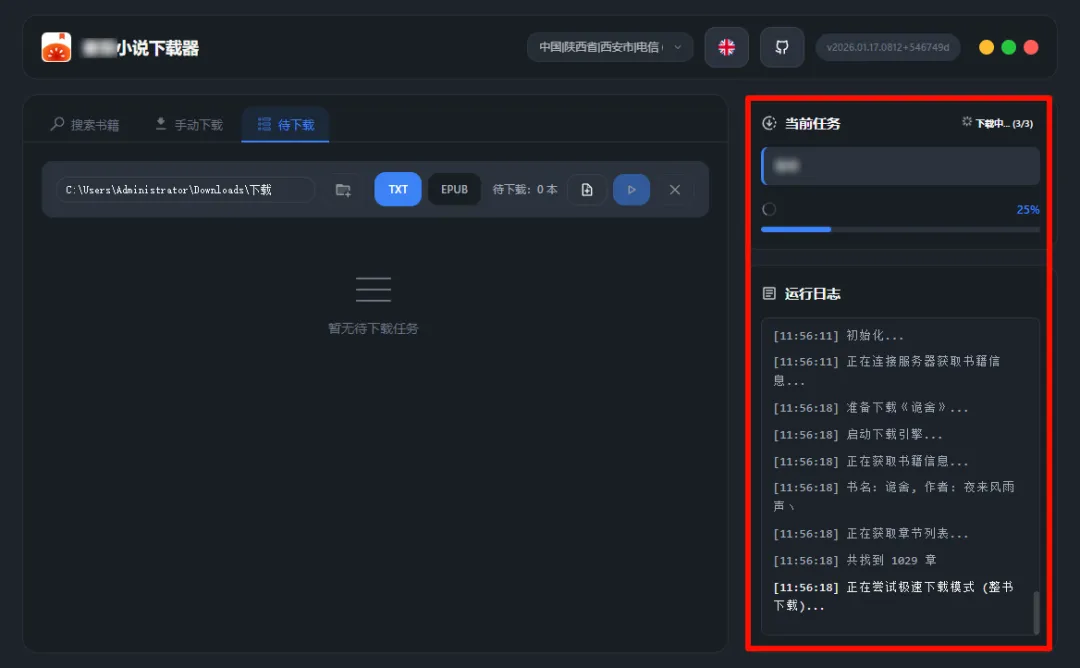Image resolution: width=1080 pixels, height=668 pixels.
Task: Click the 25% progress value
Action: tap(1028, 209)
